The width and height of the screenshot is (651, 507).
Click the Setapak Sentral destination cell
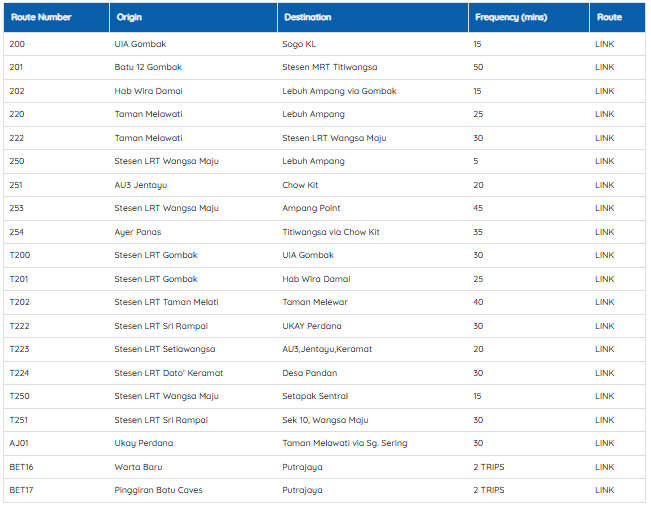click(315, 396)
